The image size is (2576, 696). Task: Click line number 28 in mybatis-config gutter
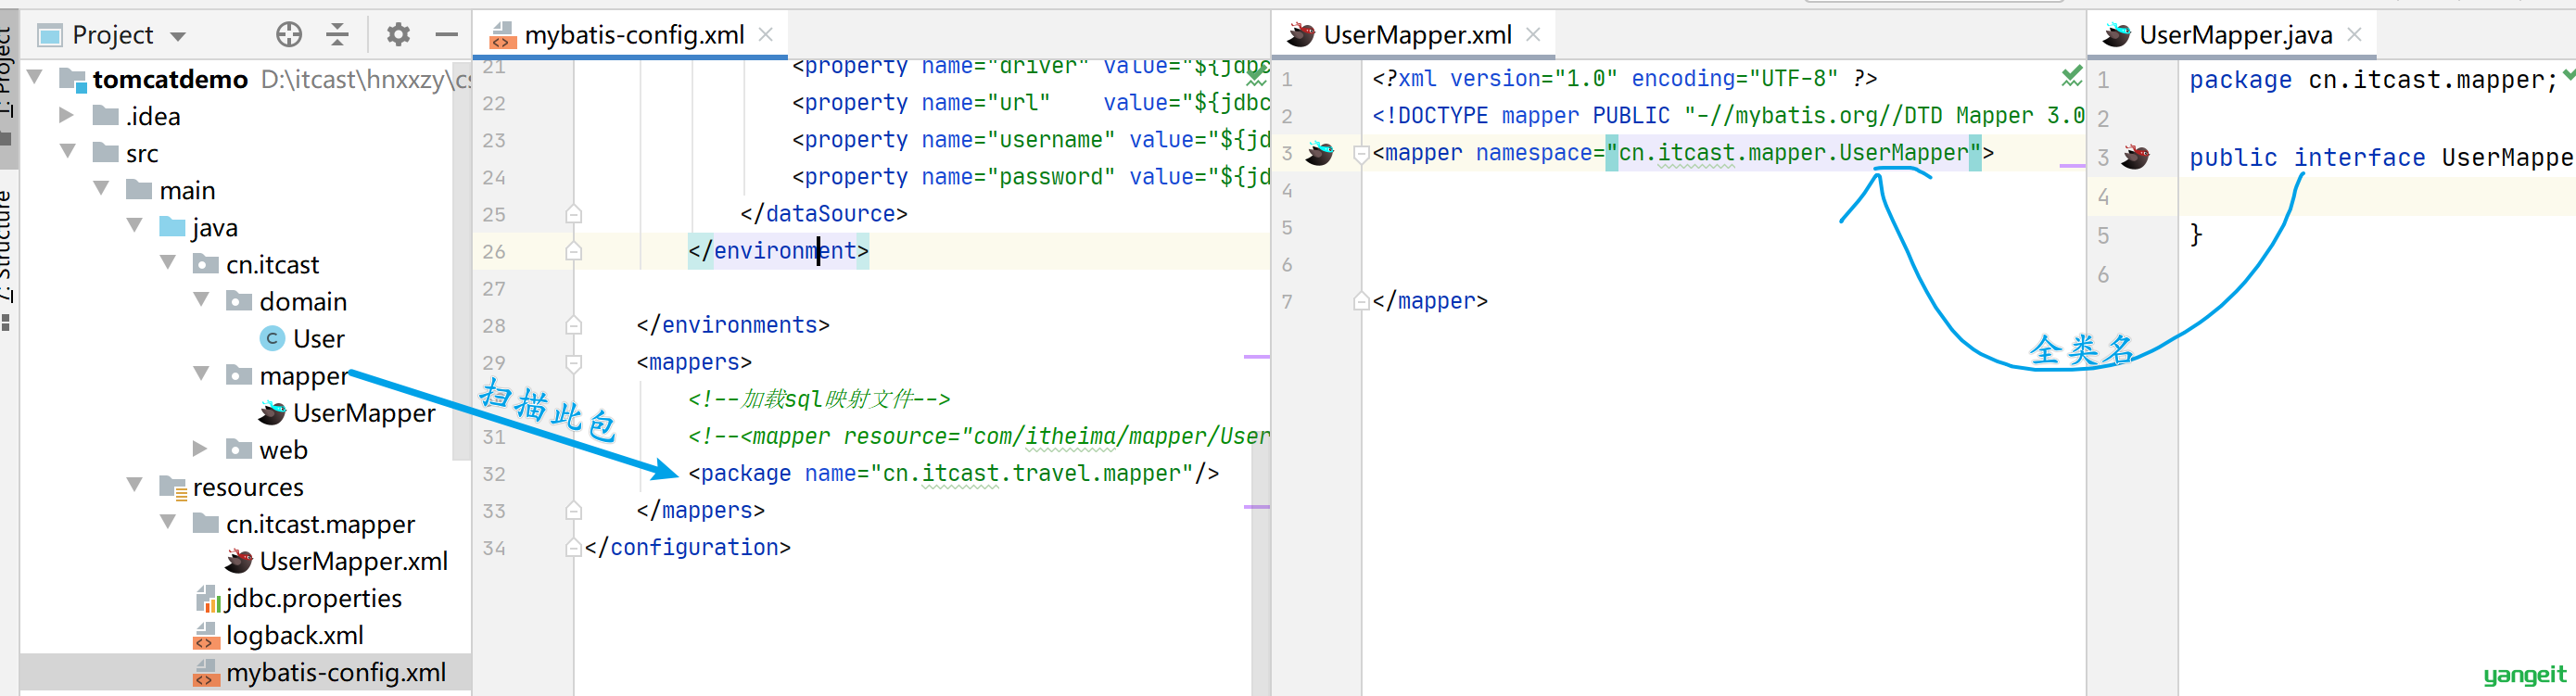[x=494, y=325]
